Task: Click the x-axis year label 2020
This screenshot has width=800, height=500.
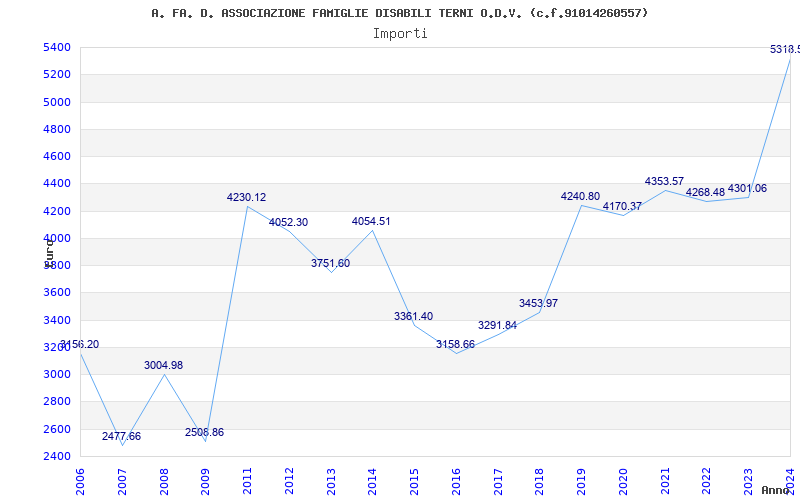Action: pyautogui.click(x=623, y=482)
